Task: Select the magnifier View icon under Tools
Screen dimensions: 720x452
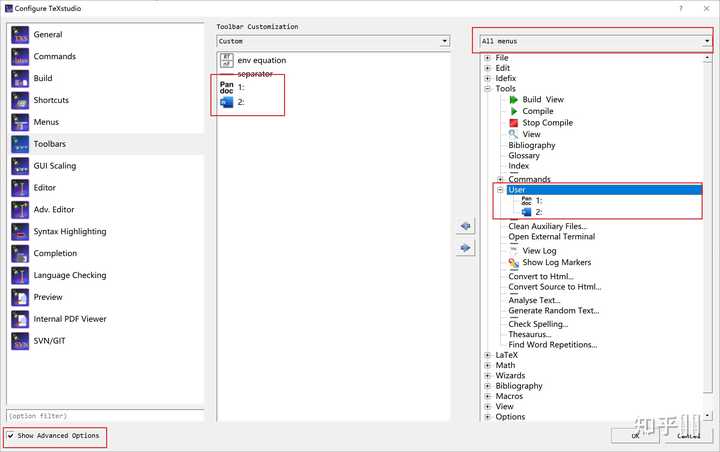Action: [513, 134]
